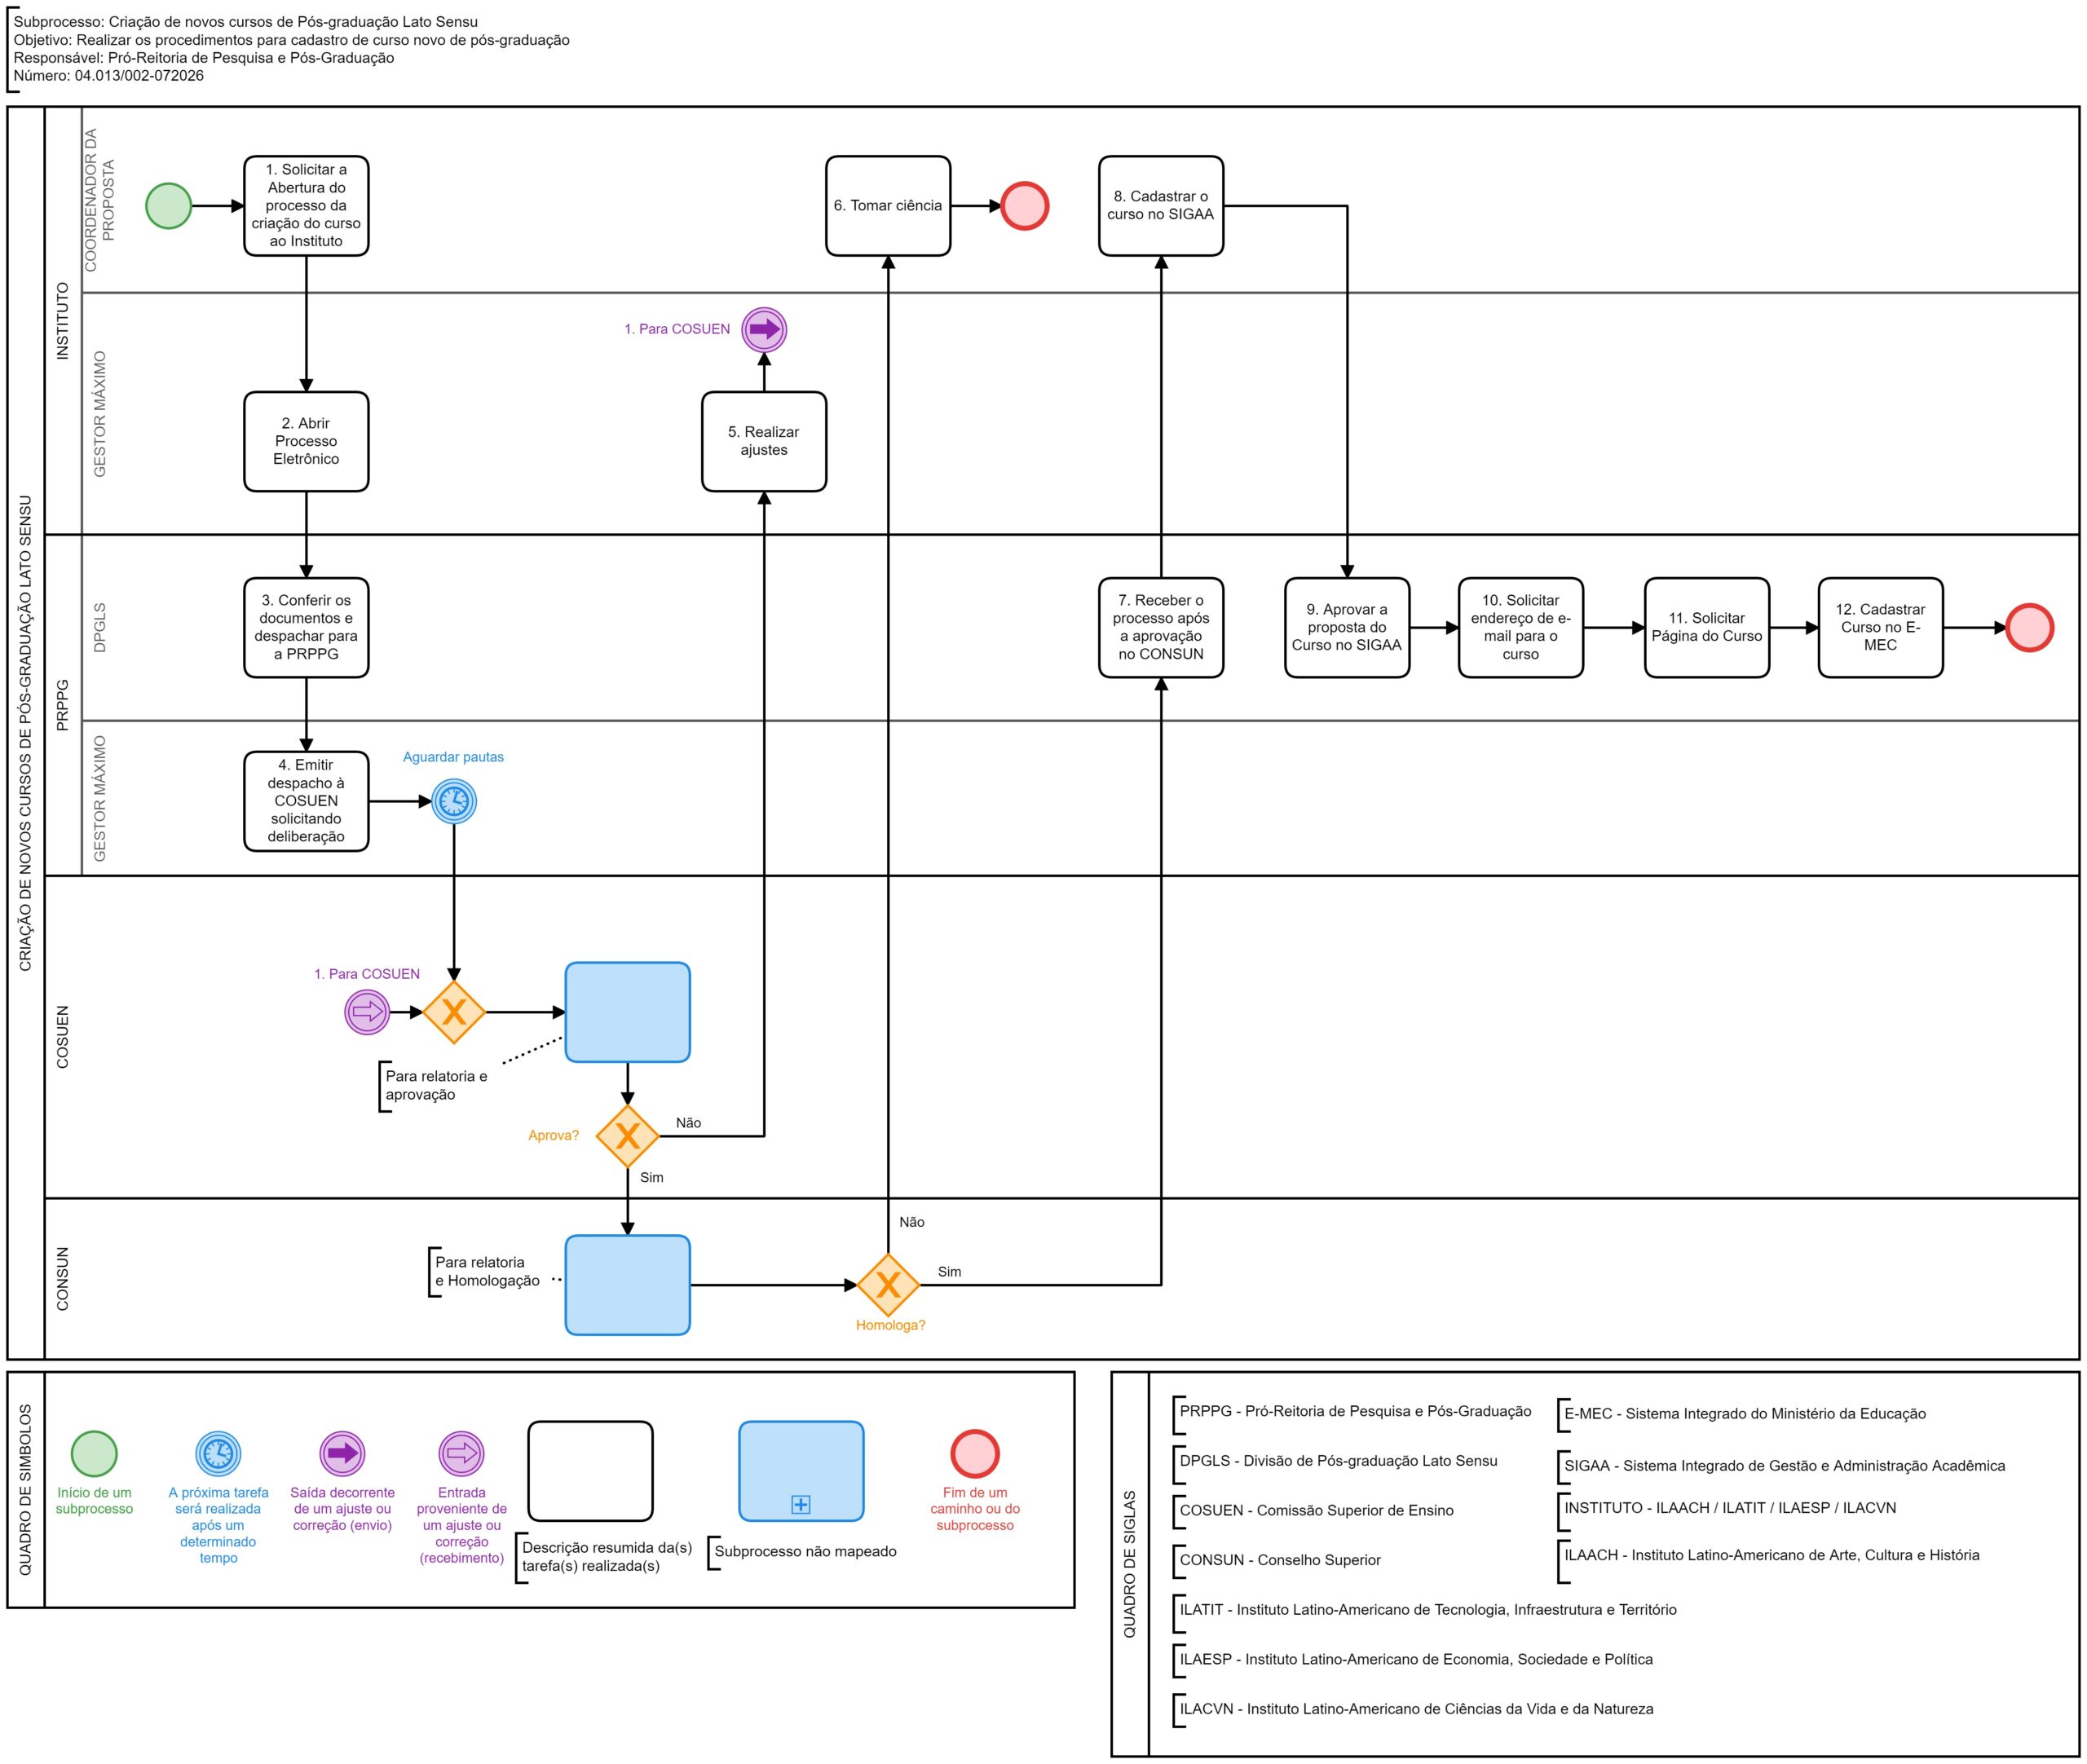The width and height of the screenshot is (2087, 1764).
Task: Select task 4 Emitir despacho à COSUEN
Action: (x=306, y=801)
